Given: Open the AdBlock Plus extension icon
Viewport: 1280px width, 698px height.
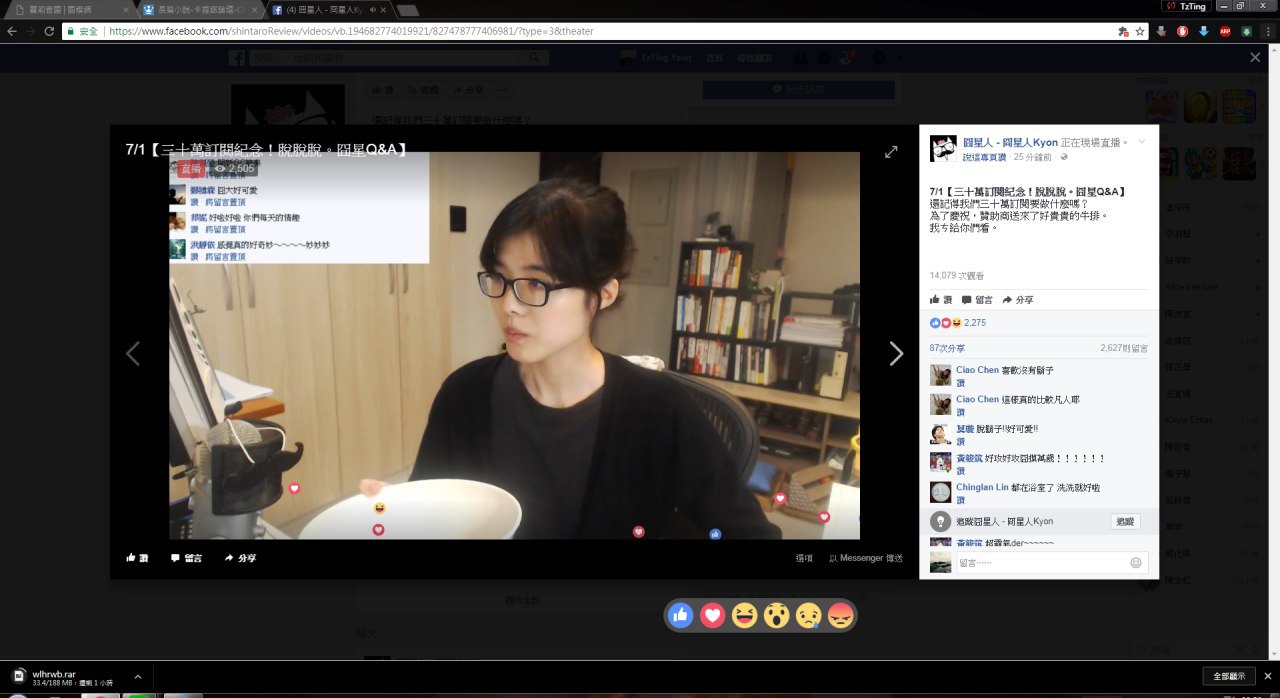Looking at the screenshot, I should 1225,31.
